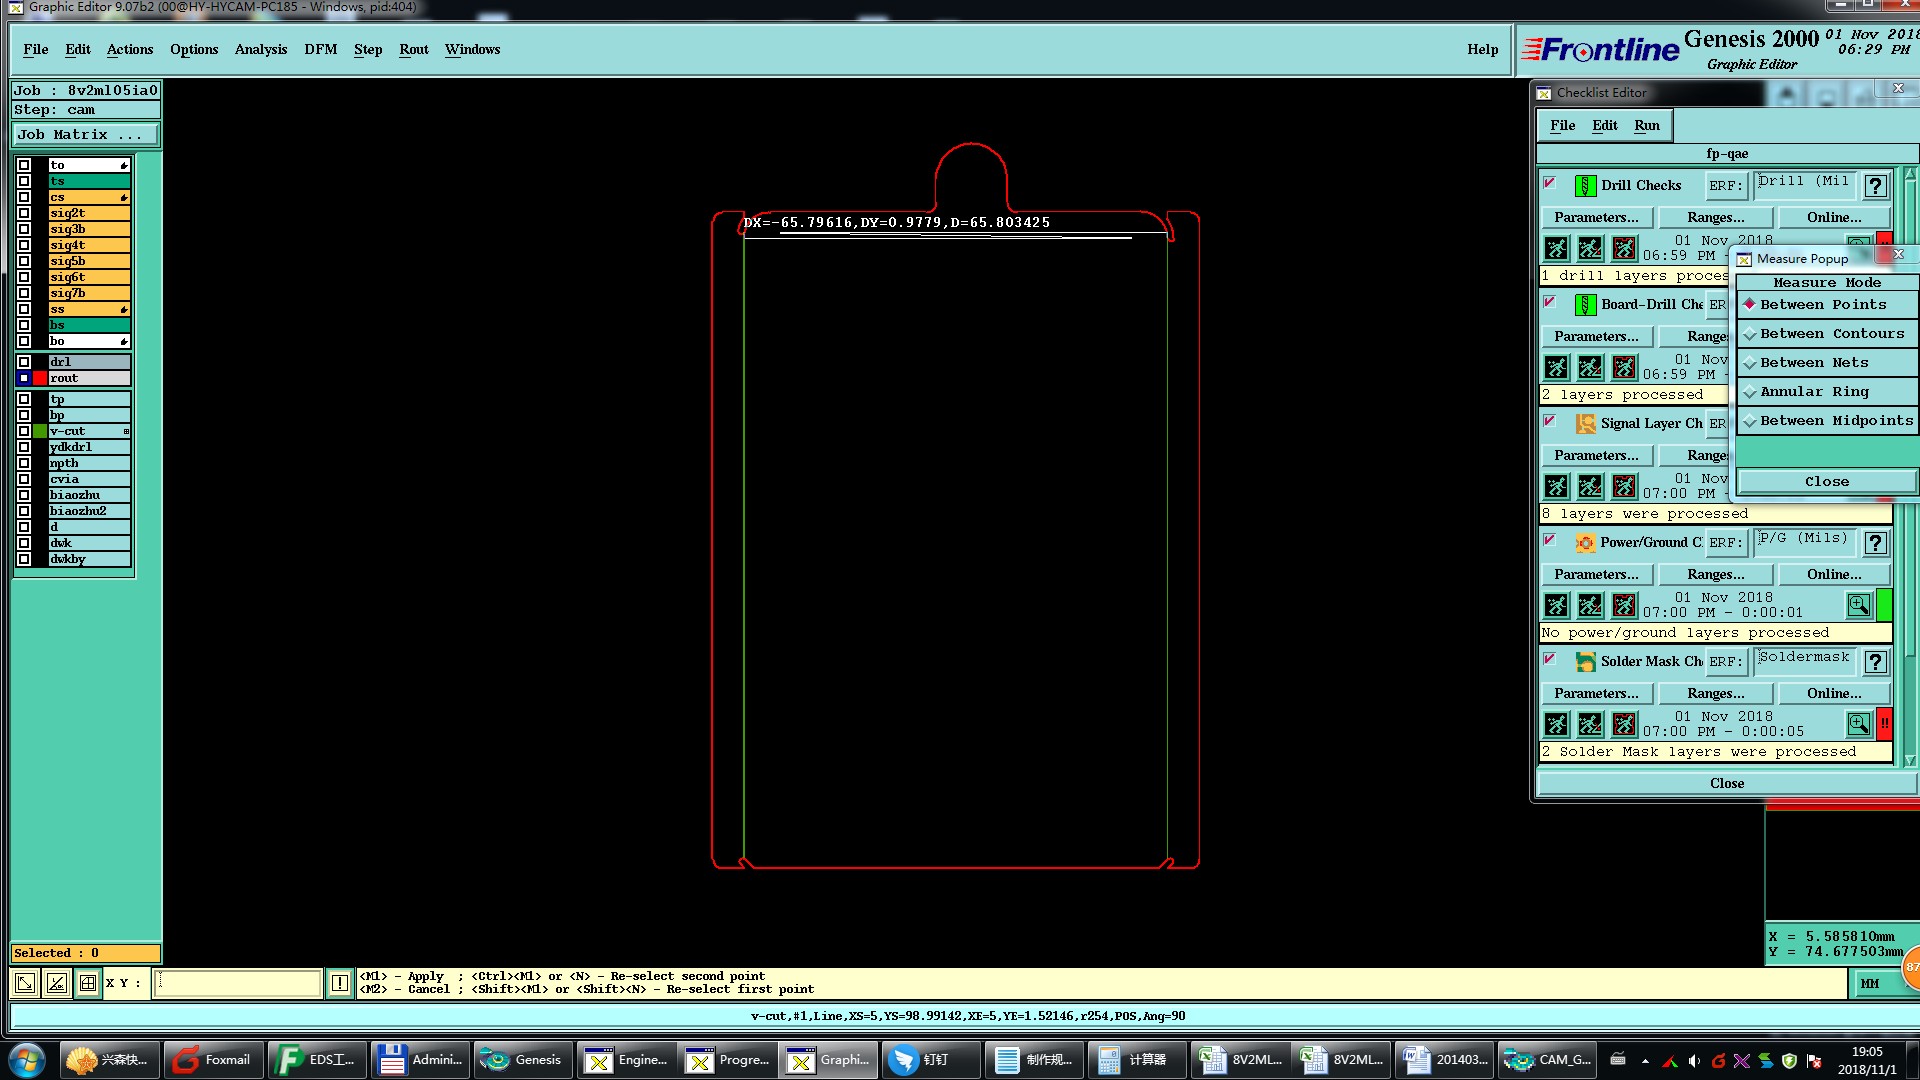Click the exclamation mark icon next to coordinate field
Image resolution: width=1920 pixels, height=1080 pixels.
point(340,983)
